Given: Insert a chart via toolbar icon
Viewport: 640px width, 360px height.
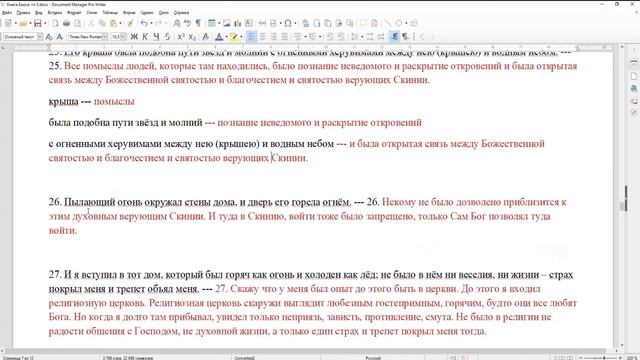Looking at the screenshot, I should pyautogui.click(x=238, y=23).
